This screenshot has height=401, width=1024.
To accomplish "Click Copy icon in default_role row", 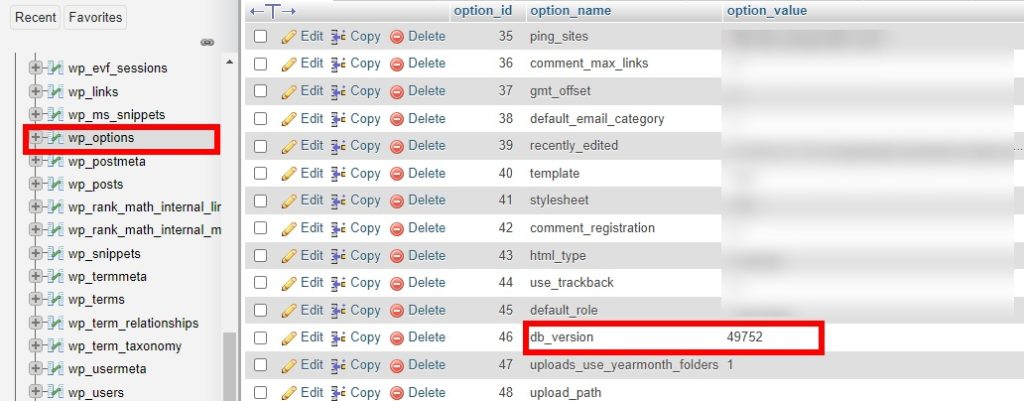I will pyautogui.click(x=338, y=311).
